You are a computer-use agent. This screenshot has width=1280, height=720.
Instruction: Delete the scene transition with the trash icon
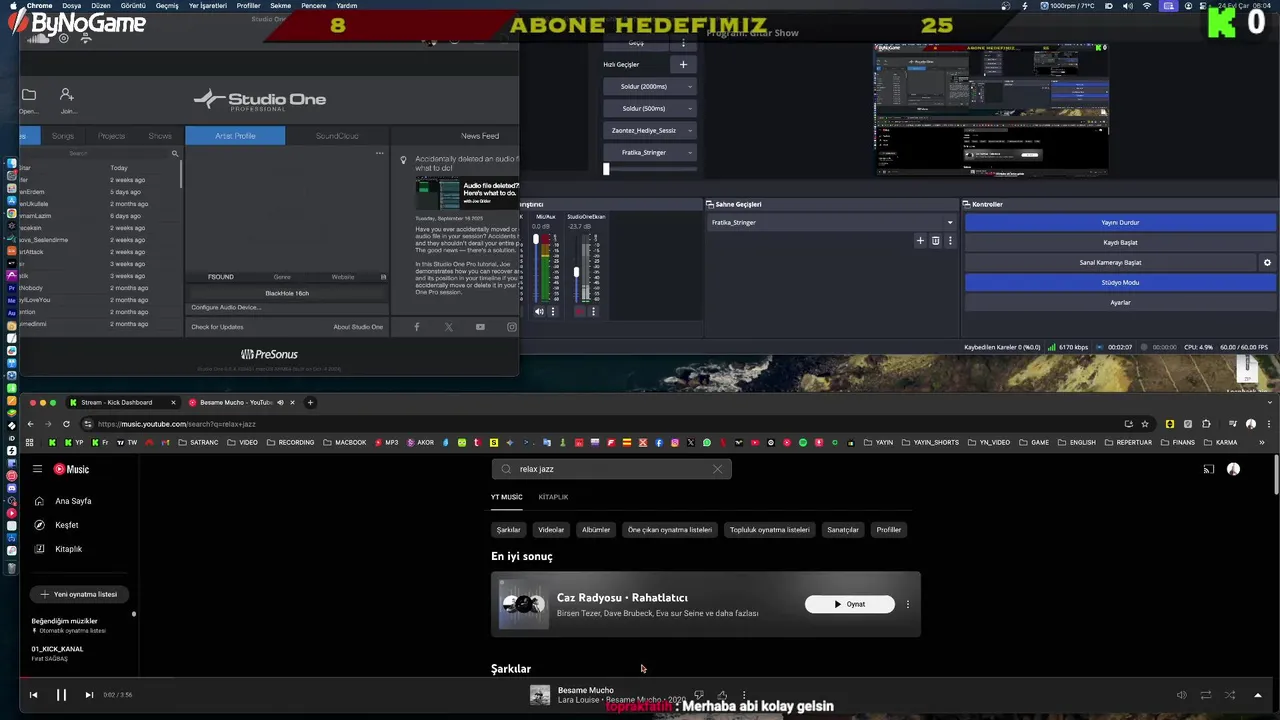click(x=936, y=240)
